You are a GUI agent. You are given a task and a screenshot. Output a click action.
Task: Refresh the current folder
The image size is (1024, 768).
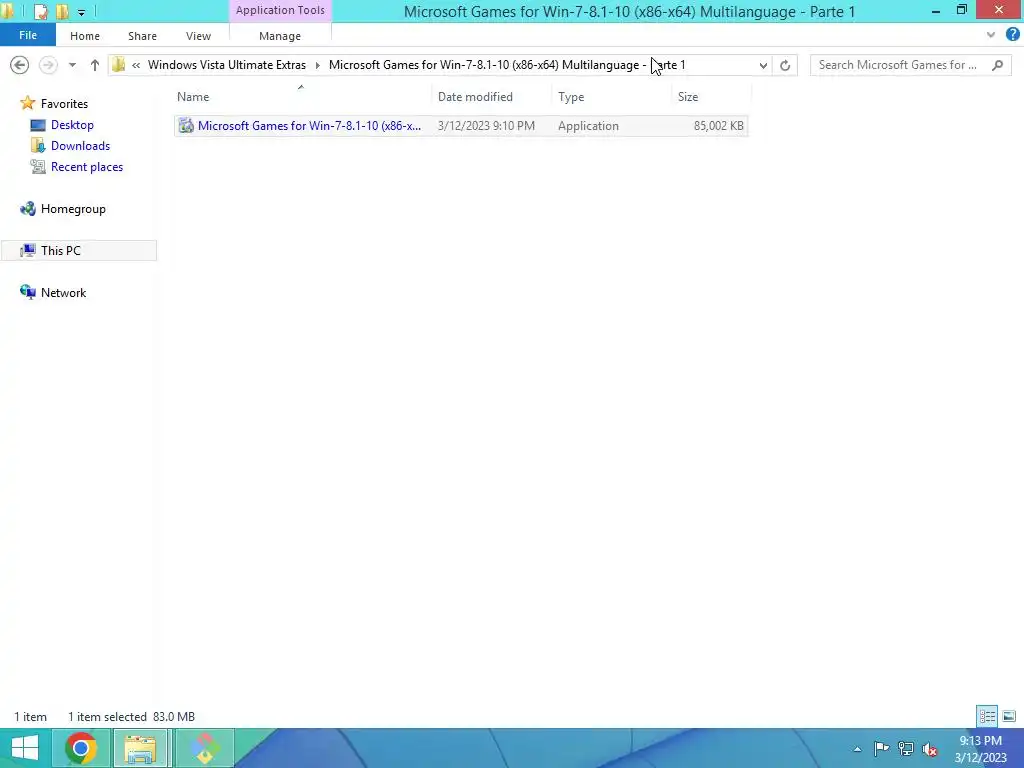(785, 65)
